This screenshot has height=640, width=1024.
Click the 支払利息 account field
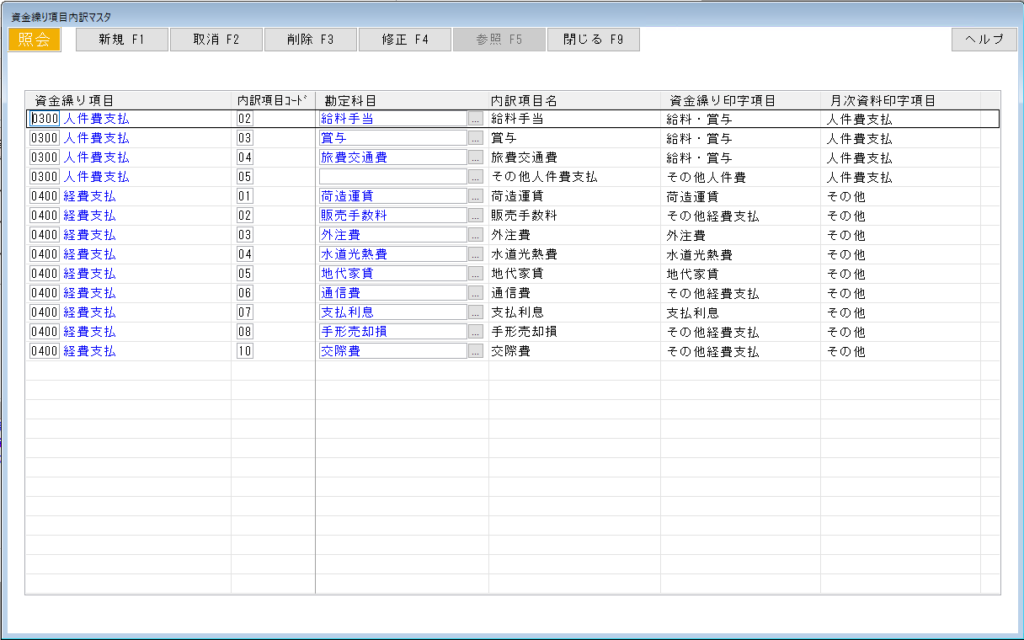pyautogui.click(x=392, y=312)
